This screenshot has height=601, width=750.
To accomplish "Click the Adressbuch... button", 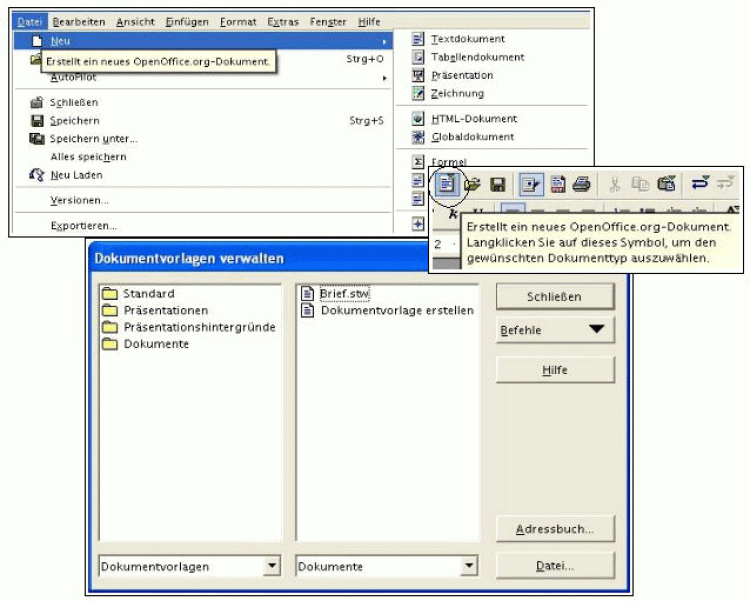I will pos(555,529).
